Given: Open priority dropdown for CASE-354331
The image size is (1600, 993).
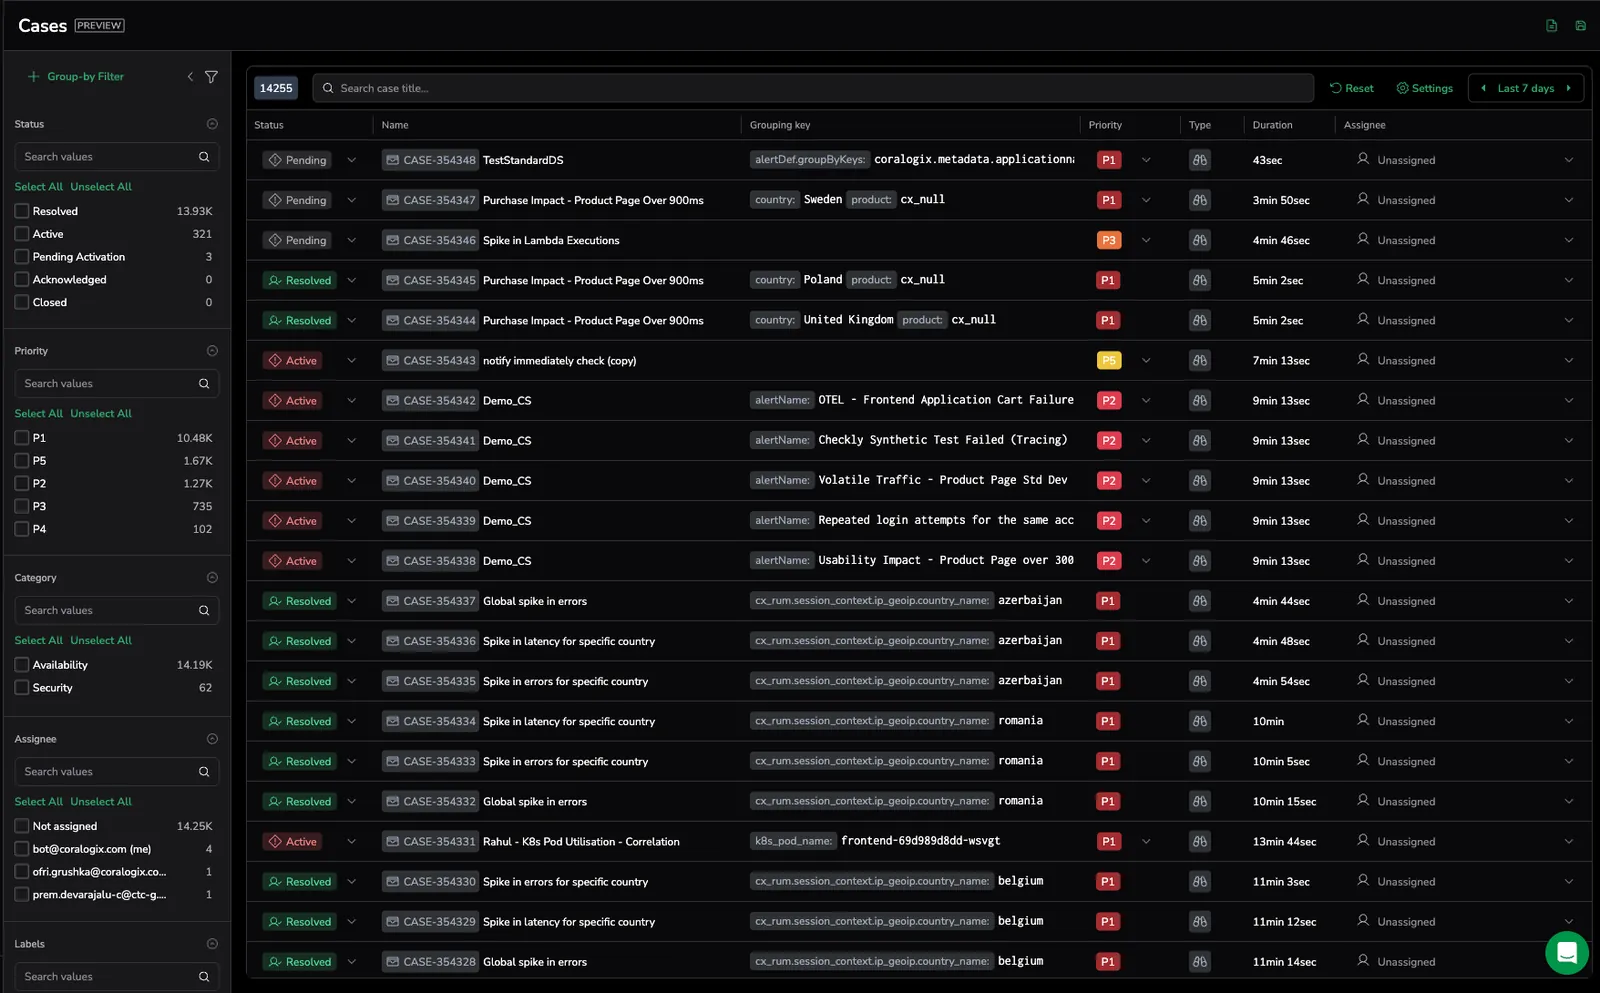Looking at the screenshot, I should (1146, 842).
